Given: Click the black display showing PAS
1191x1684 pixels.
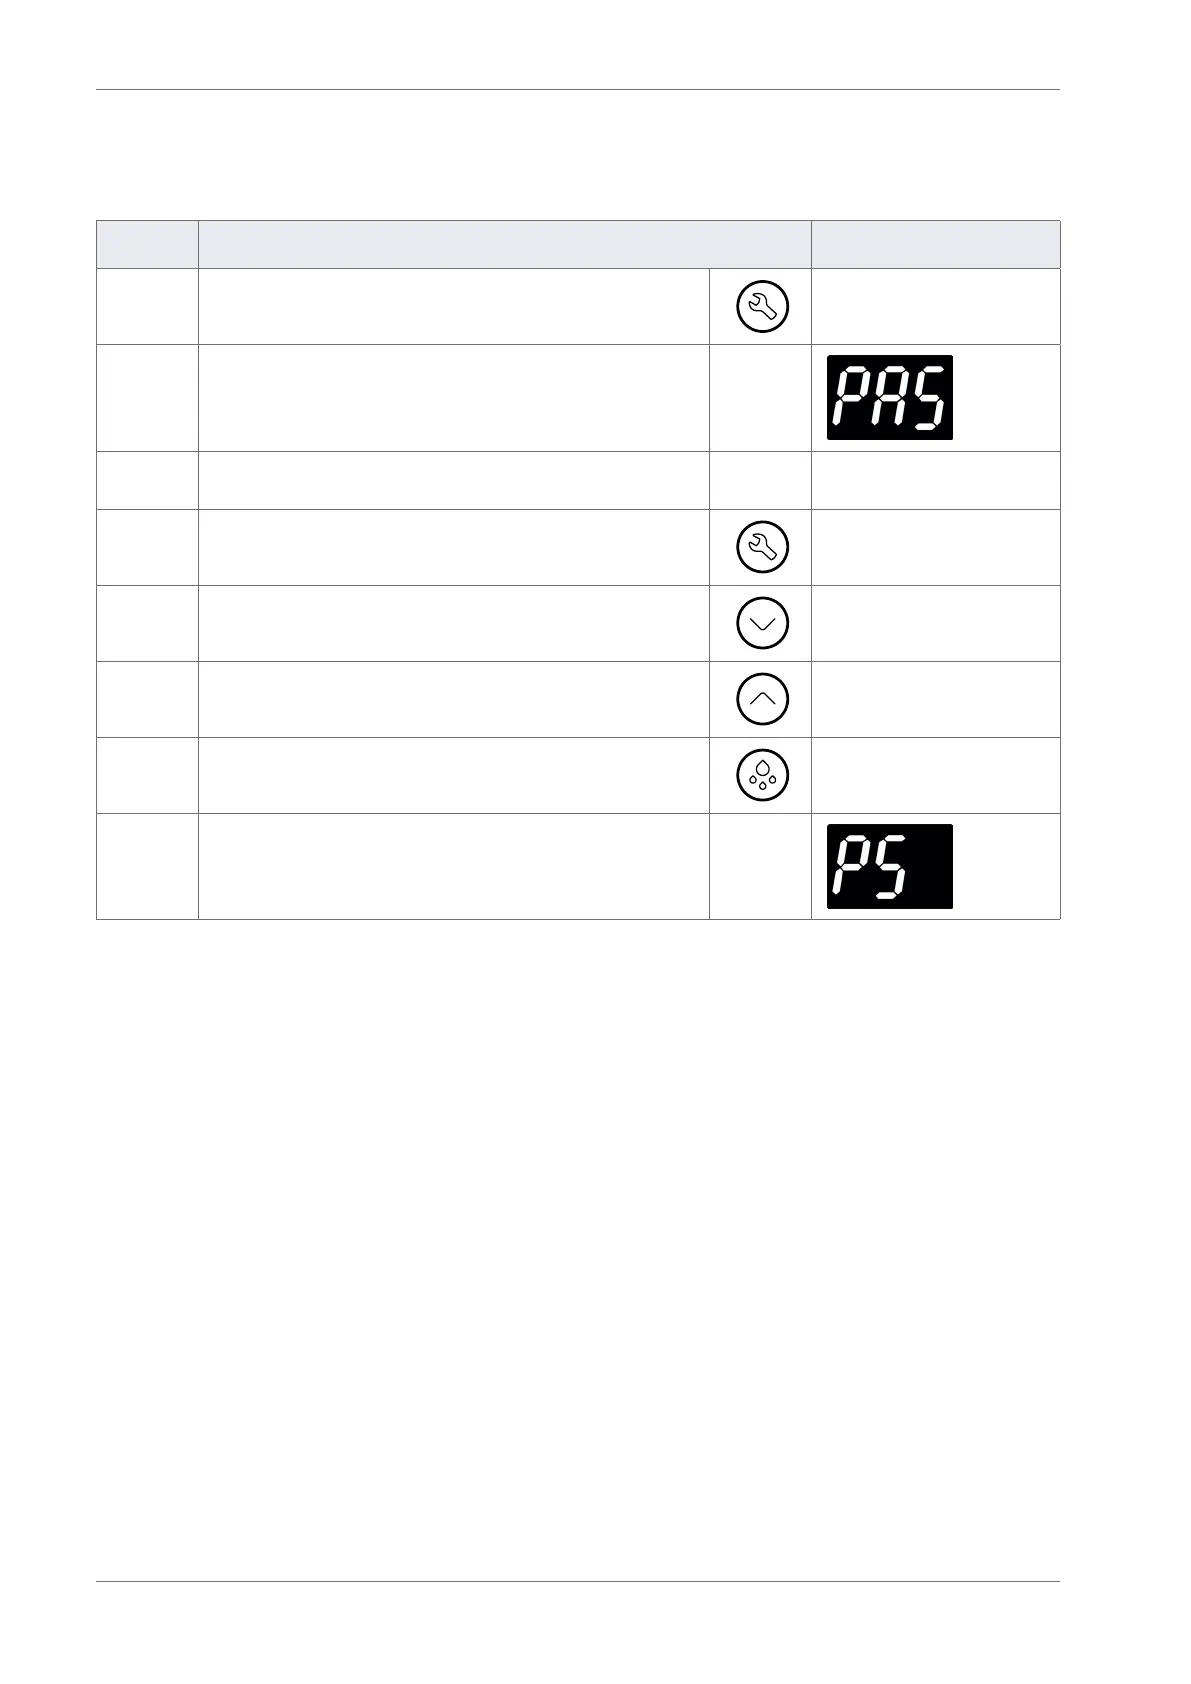Looking at the screenshot, I should coord(889,397).
